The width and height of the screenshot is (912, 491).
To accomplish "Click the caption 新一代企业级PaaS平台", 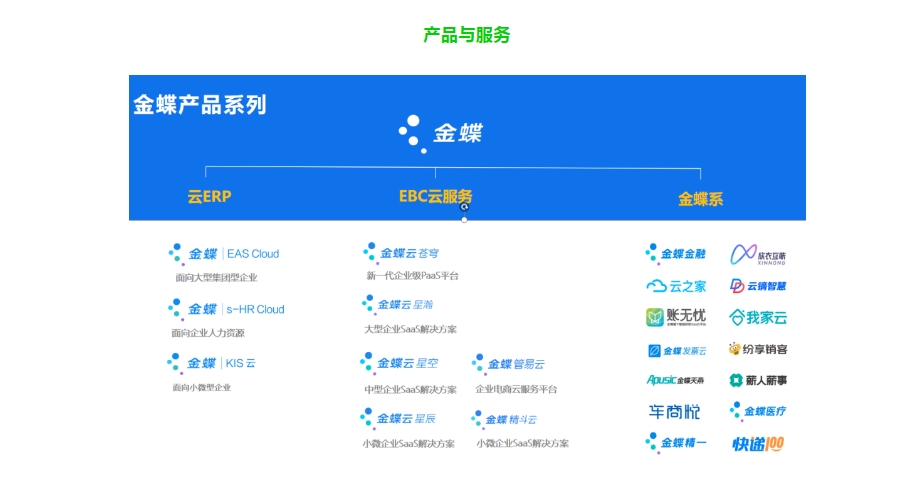I will pyautogui.click(x=412, y=276).
